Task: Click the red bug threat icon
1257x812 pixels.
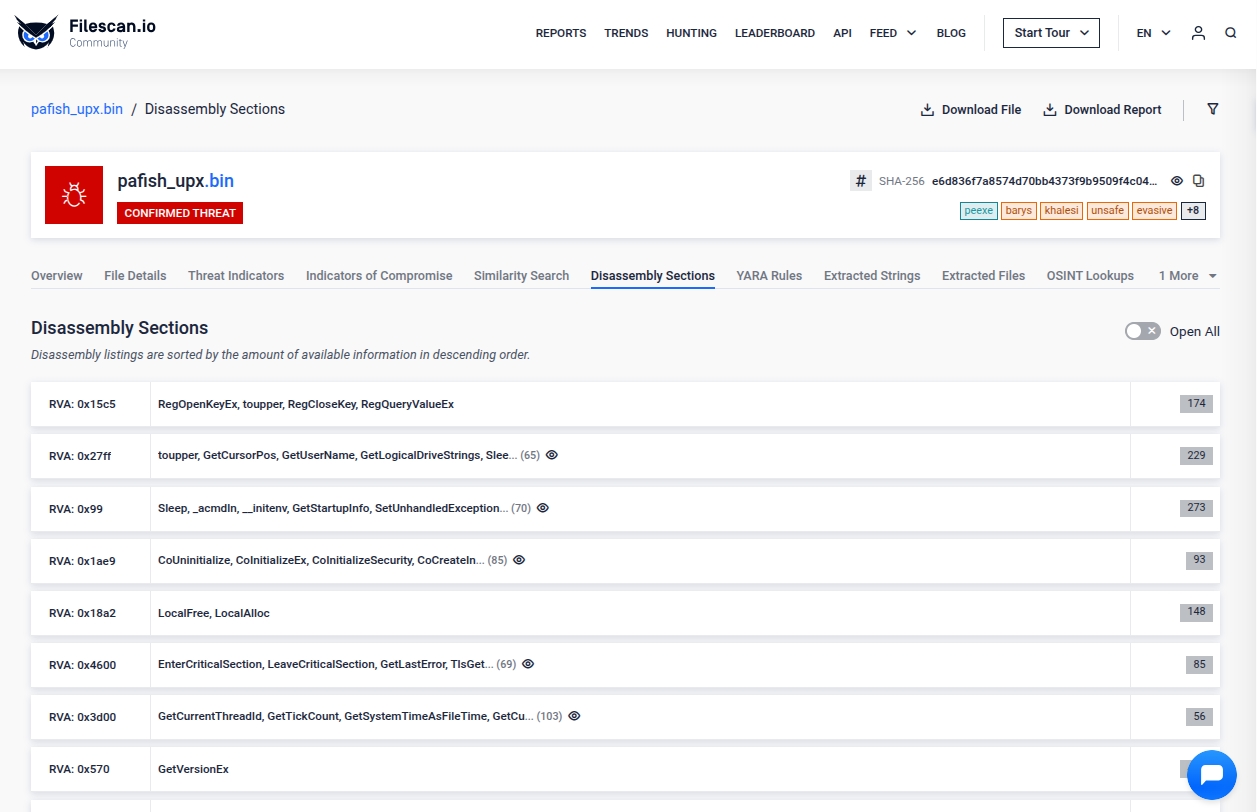Action: (x=74, y=195)
